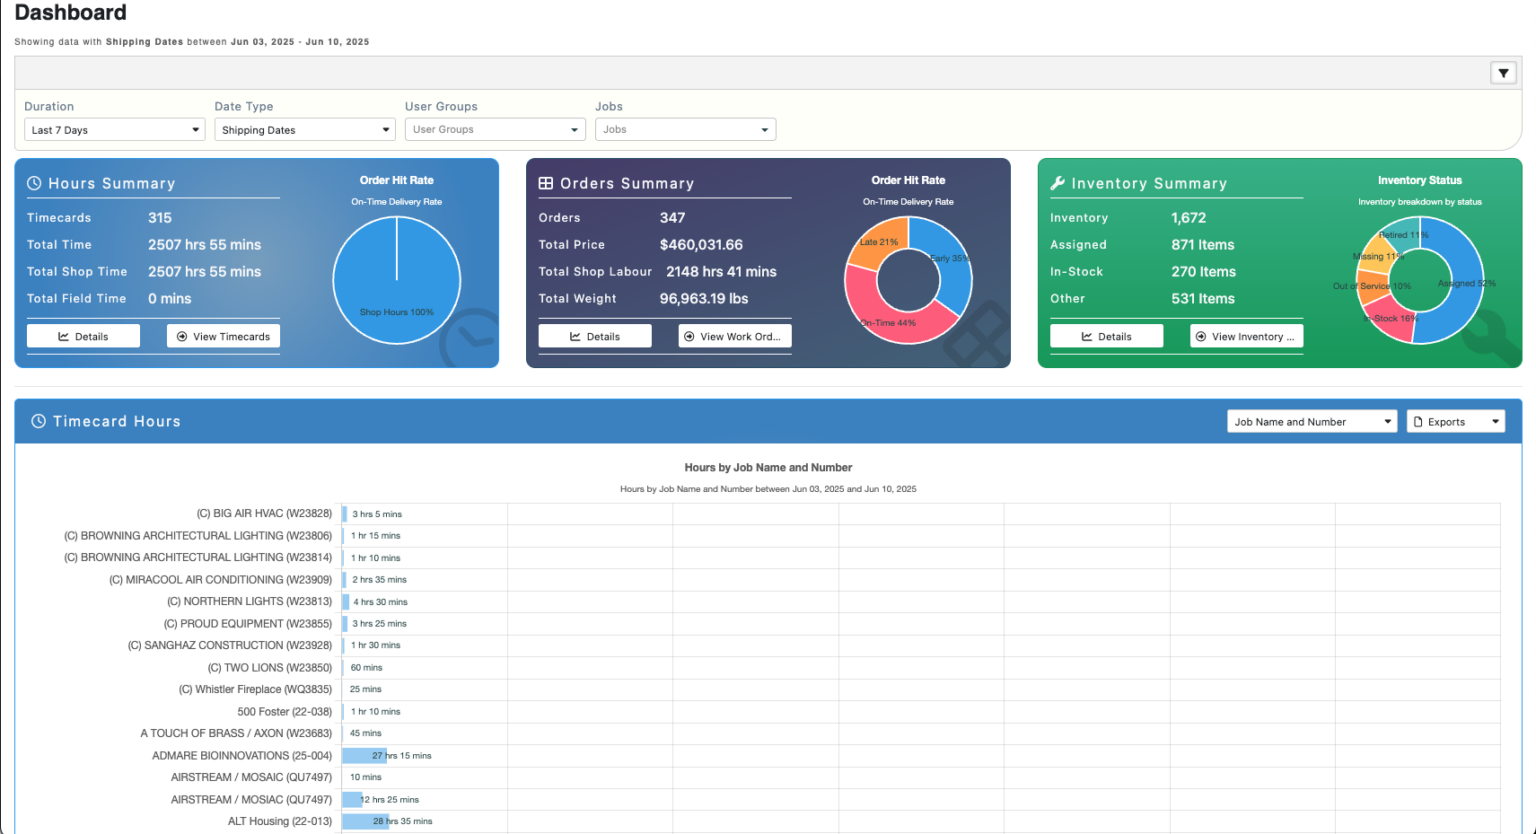Open the Duration dropdown showing Last 7 Days
This screenshot has width=1536, height=834.
(113, 129)
